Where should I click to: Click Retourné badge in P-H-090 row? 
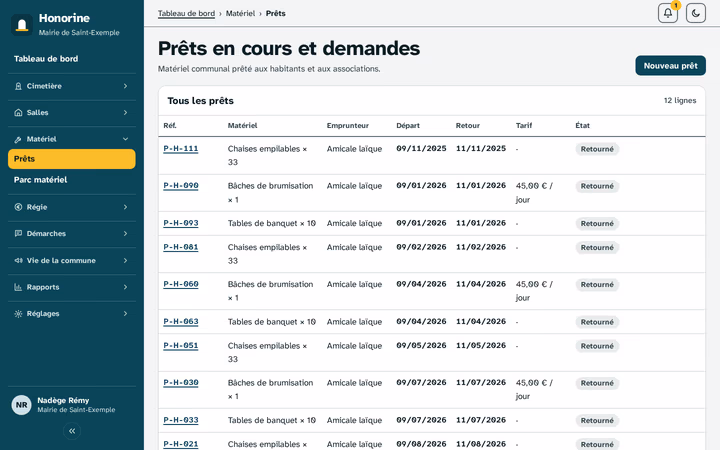click(x=597, y=186)
